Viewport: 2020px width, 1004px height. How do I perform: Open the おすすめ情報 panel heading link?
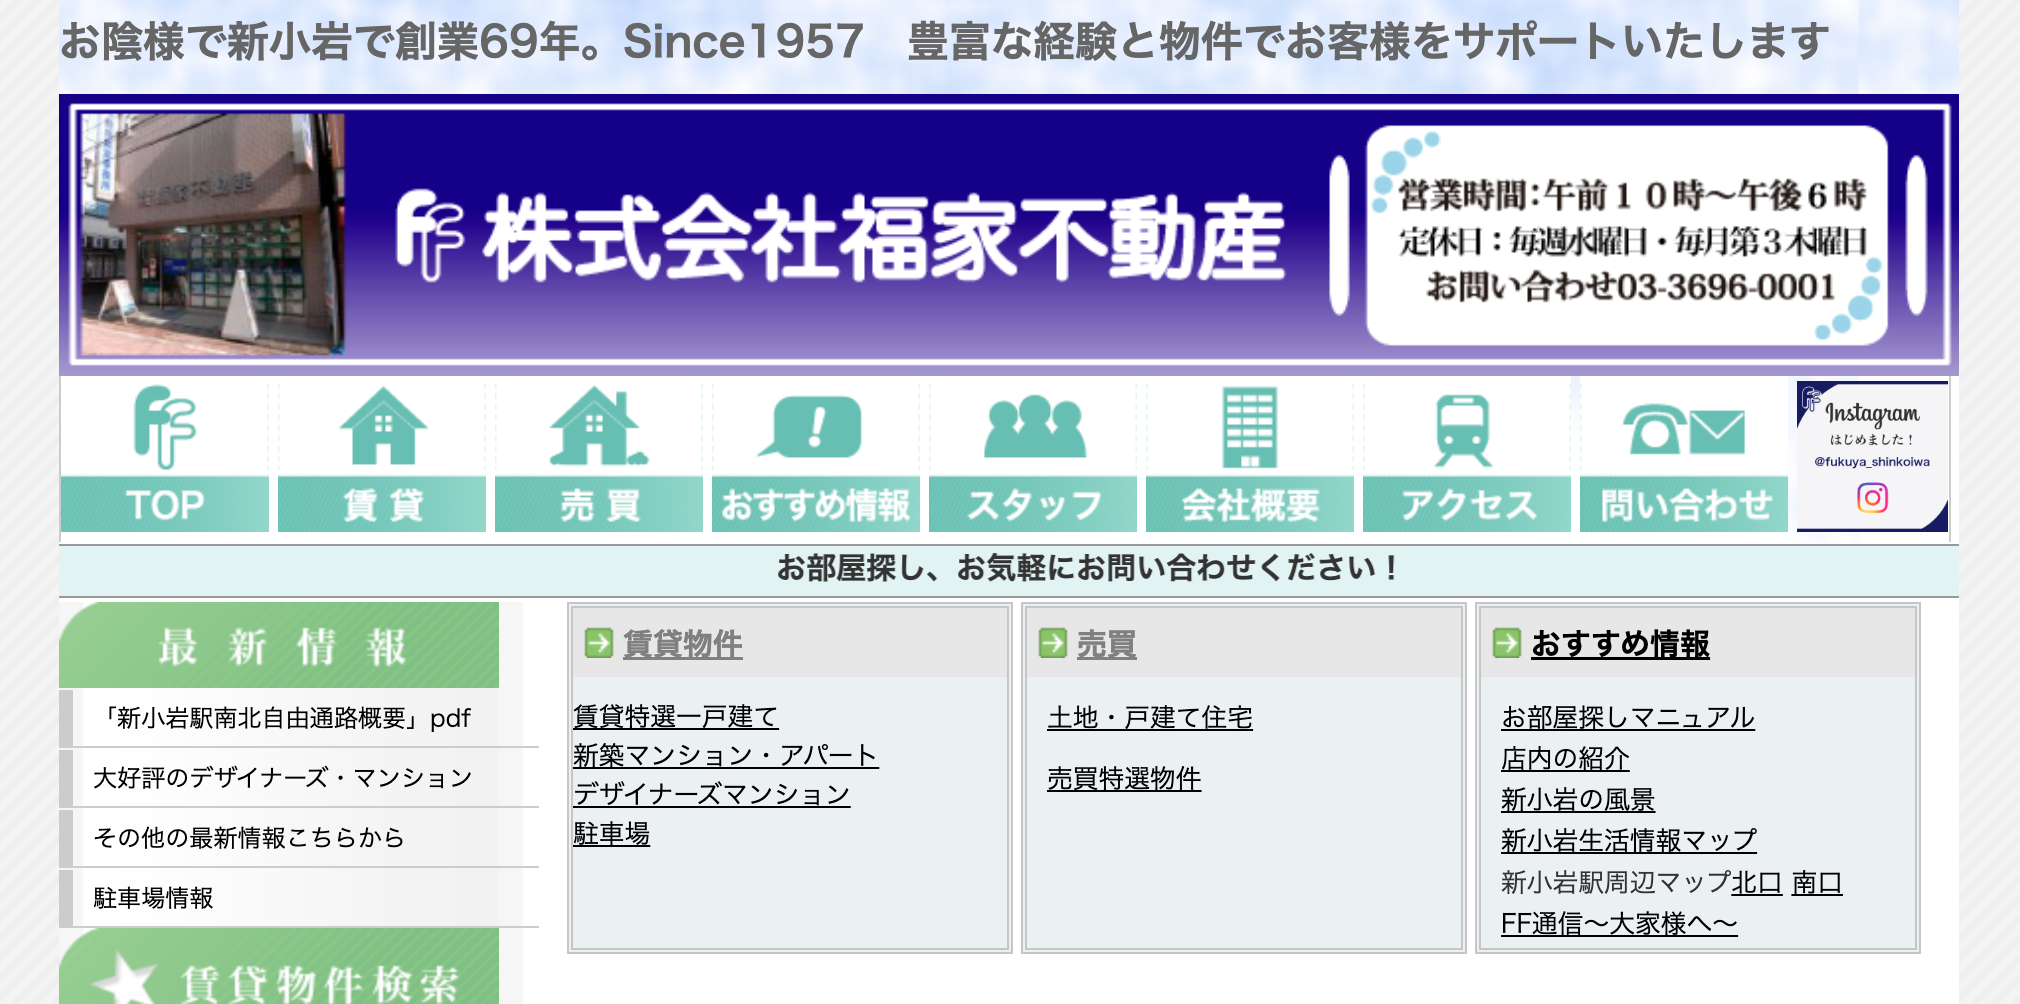tap(1620, 643)
